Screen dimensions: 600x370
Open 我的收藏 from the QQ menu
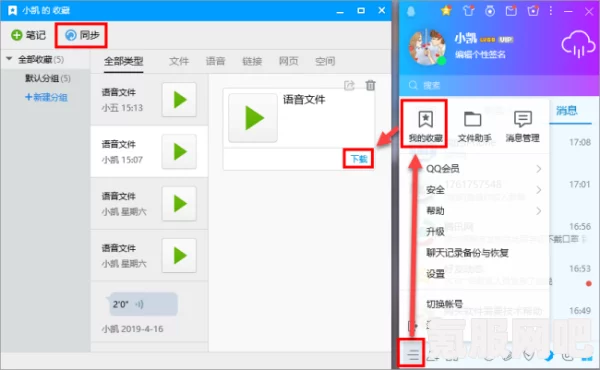point(425,126)
